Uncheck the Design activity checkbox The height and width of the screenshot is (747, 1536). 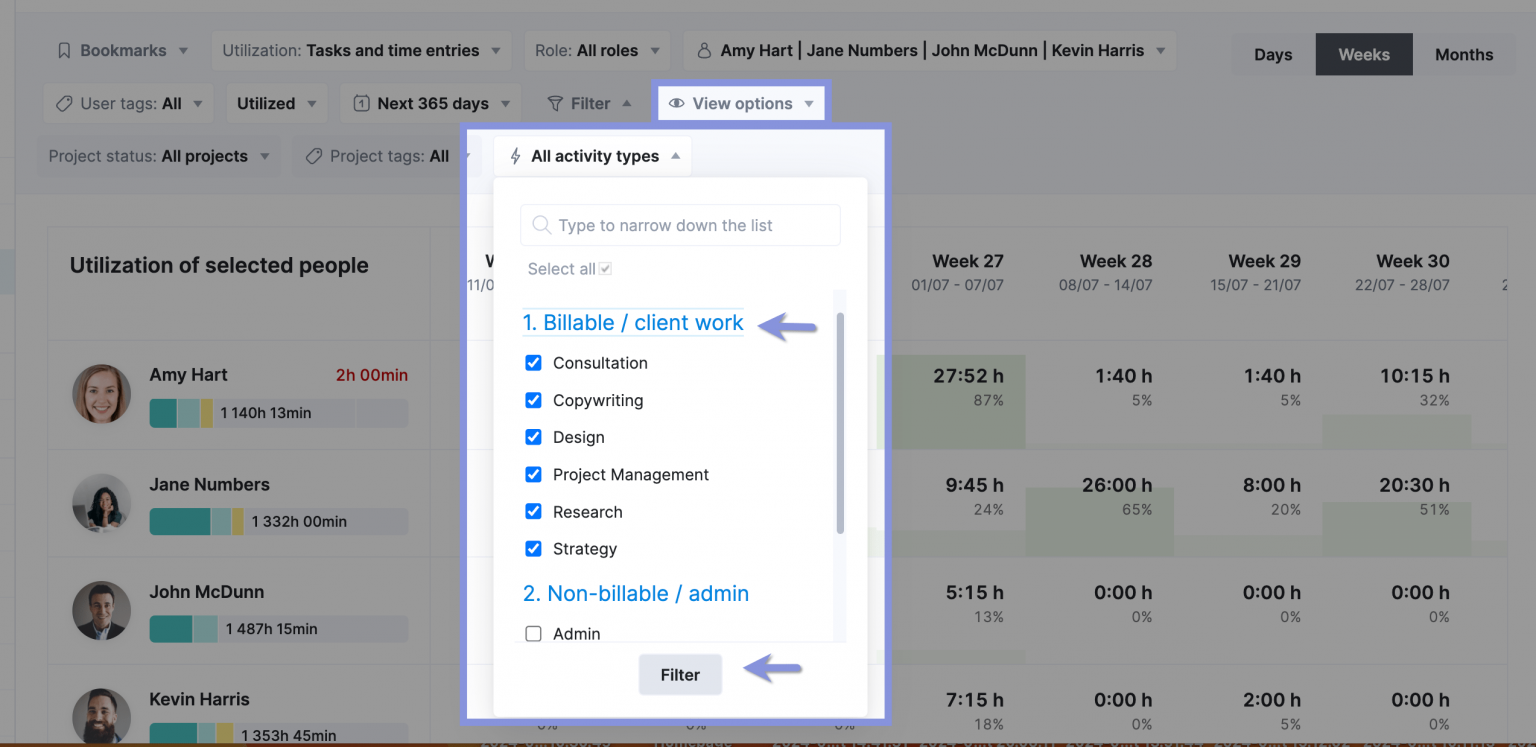pos(533,437)
